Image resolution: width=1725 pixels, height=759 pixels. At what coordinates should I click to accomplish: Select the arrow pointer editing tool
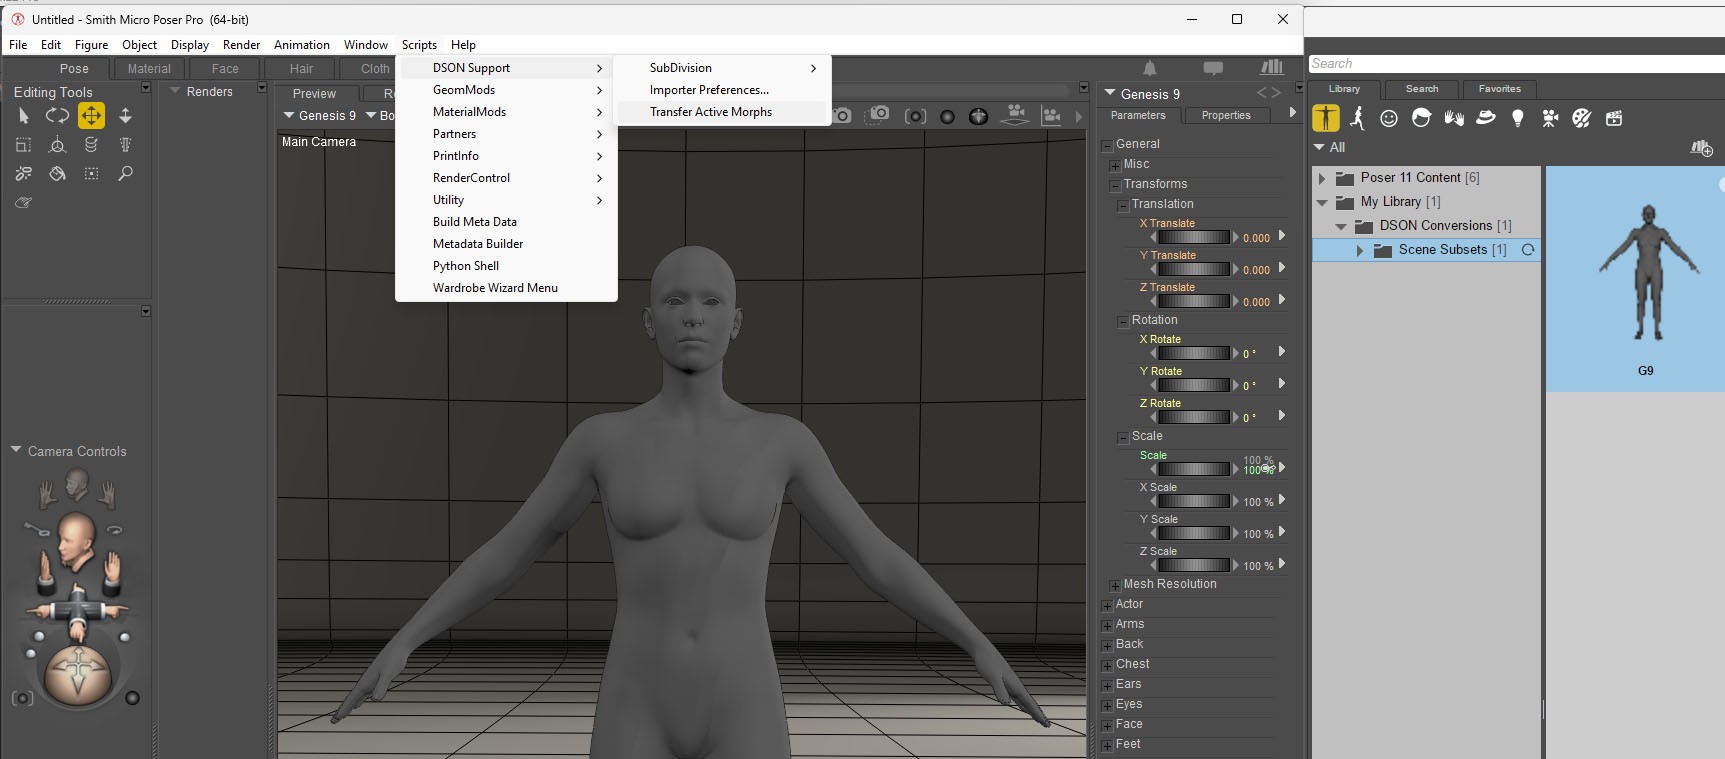pyautogui.click(x=24, y=116)
